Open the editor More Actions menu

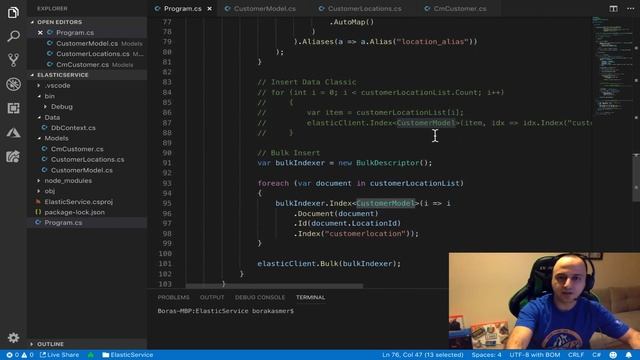[x=630, y=9]
